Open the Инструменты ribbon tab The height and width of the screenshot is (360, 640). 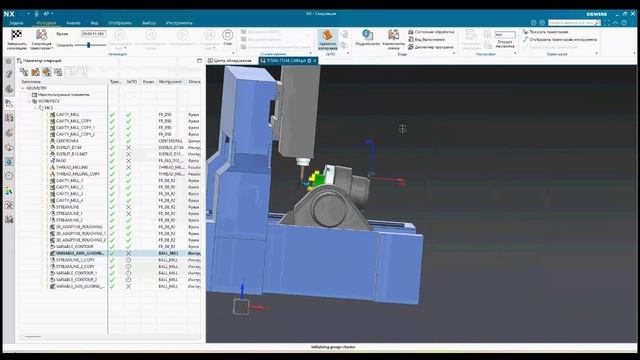coord(179,23)
